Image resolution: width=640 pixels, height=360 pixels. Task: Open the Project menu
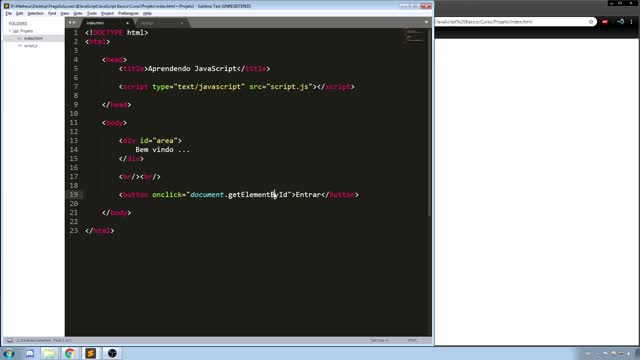(107, 13)
